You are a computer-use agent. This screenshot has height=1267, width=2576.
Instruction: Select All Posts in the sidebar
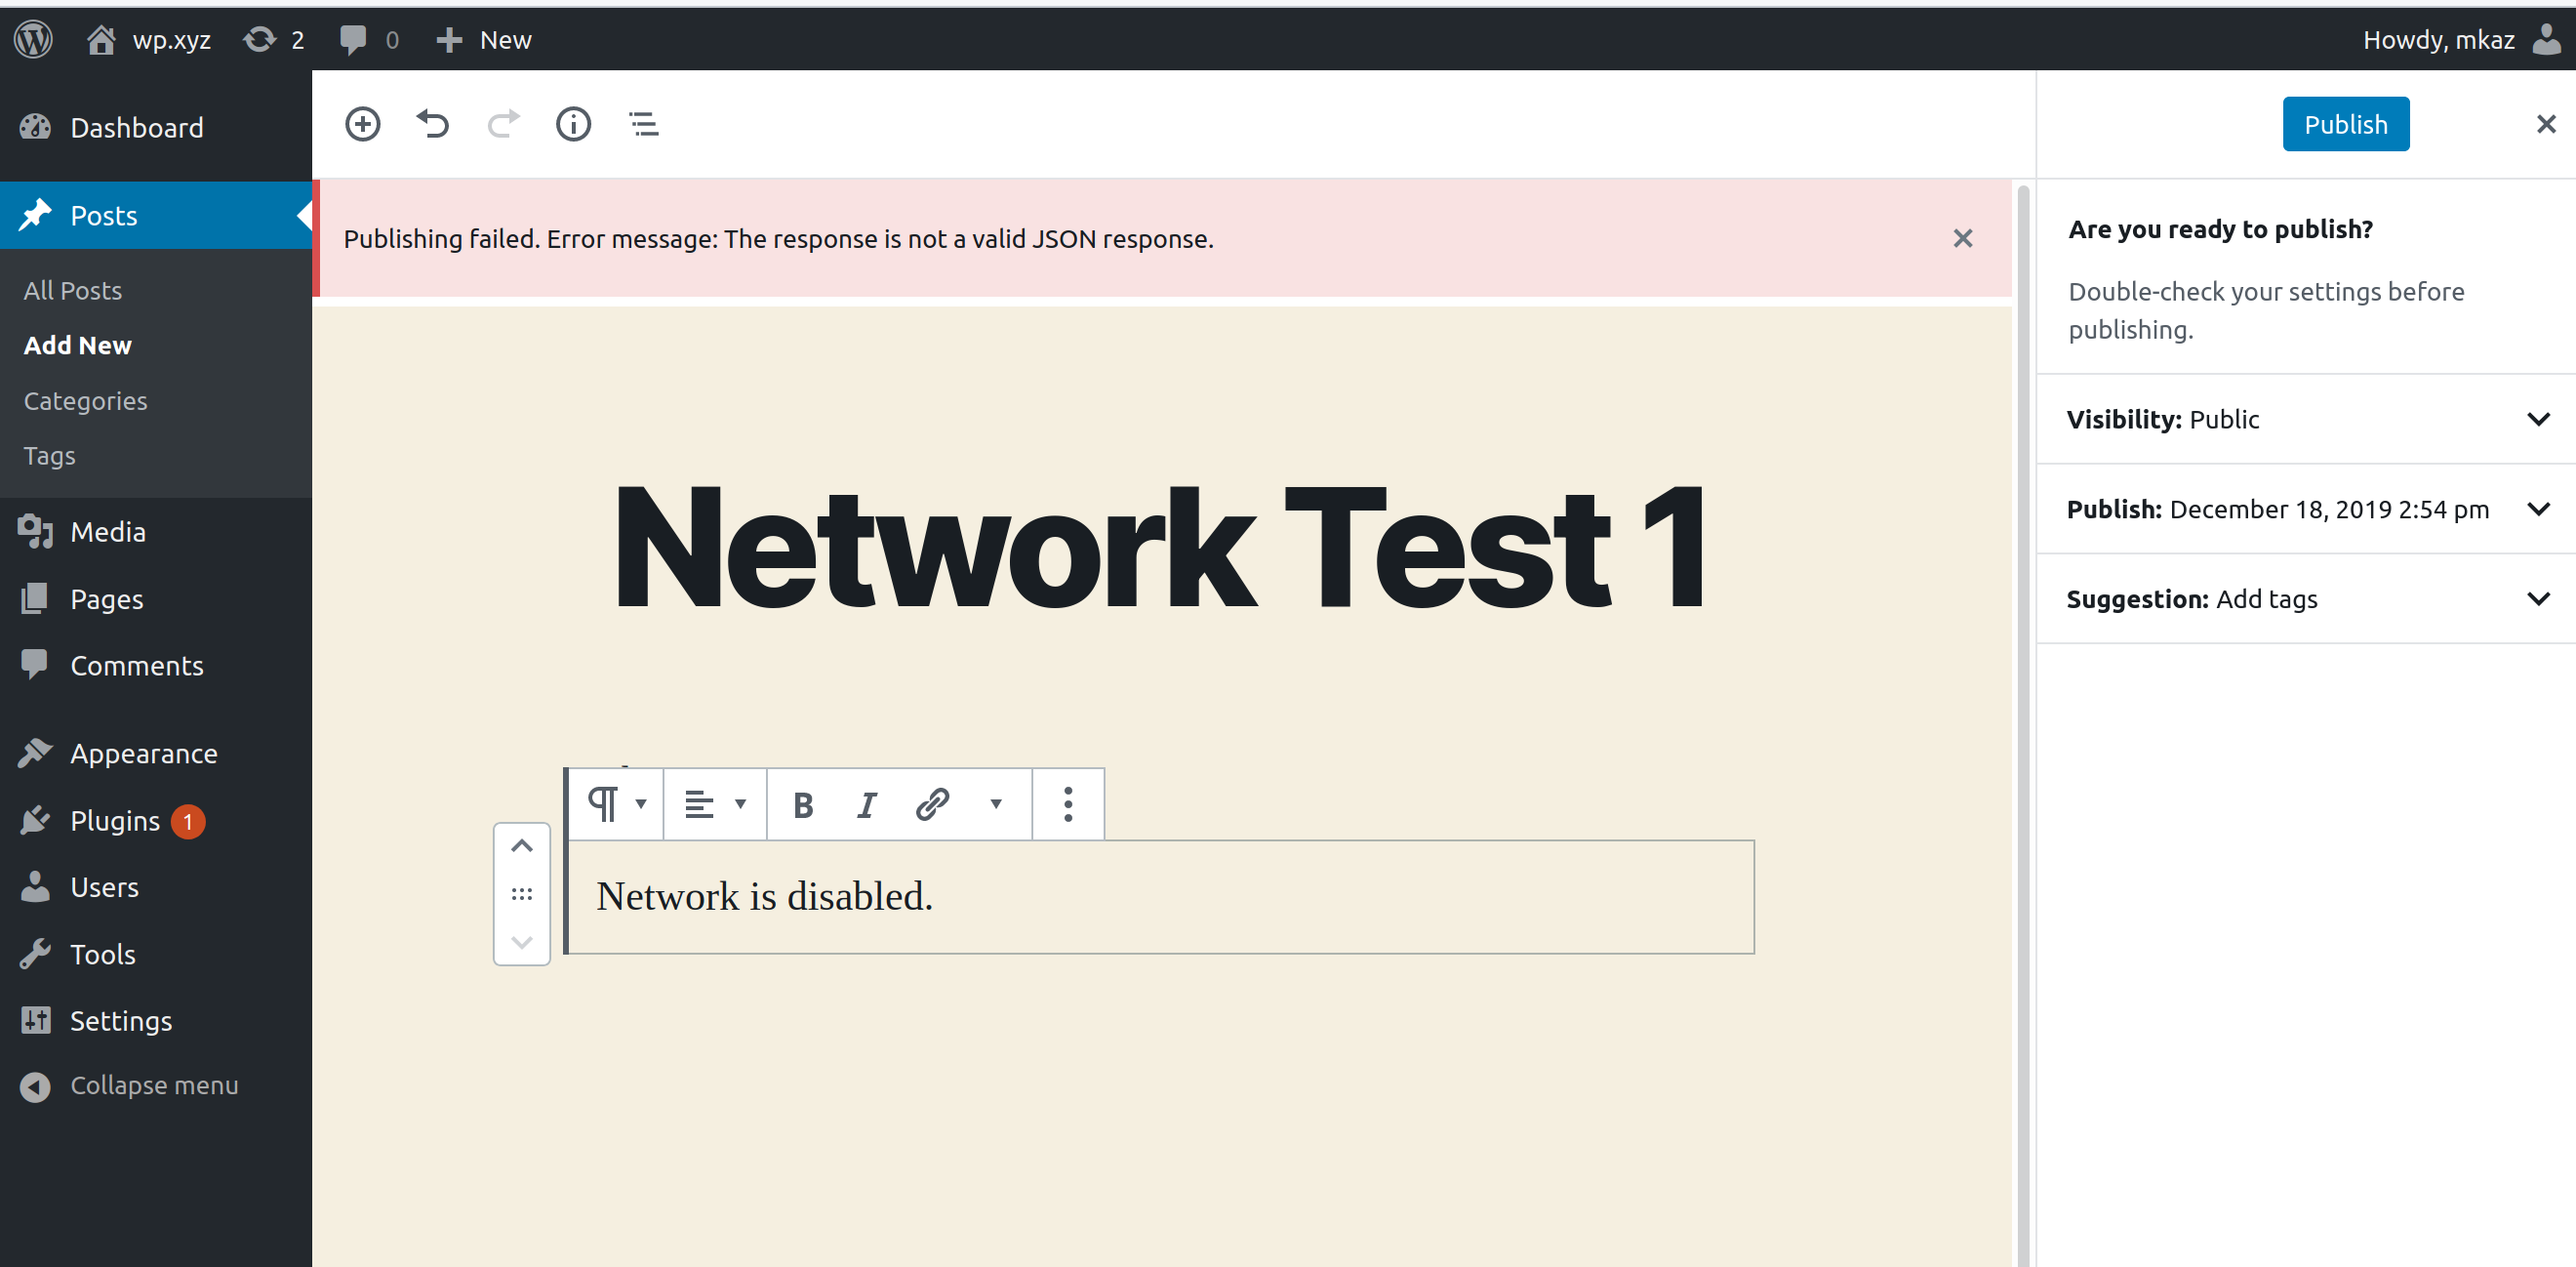(71, 290)
